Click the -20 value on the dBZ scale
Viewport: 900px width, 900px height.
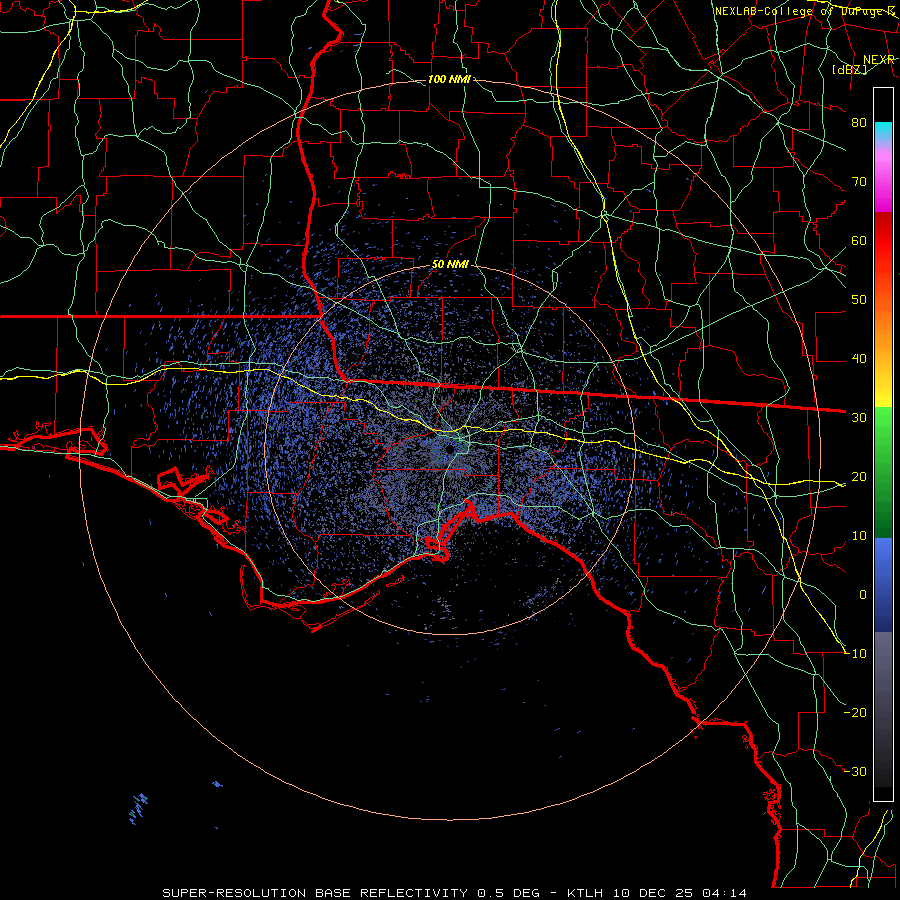point(855,712)
